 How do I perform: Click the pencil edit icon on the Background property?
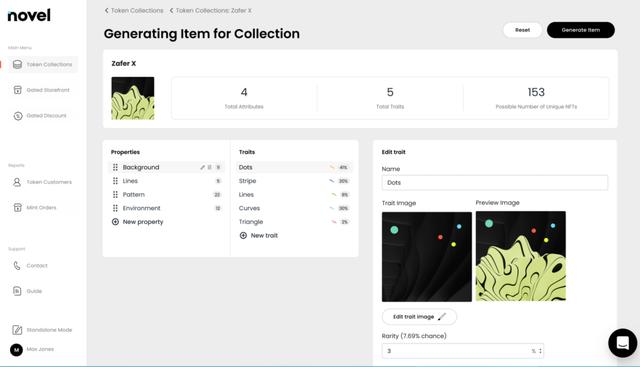click(202, 167)
